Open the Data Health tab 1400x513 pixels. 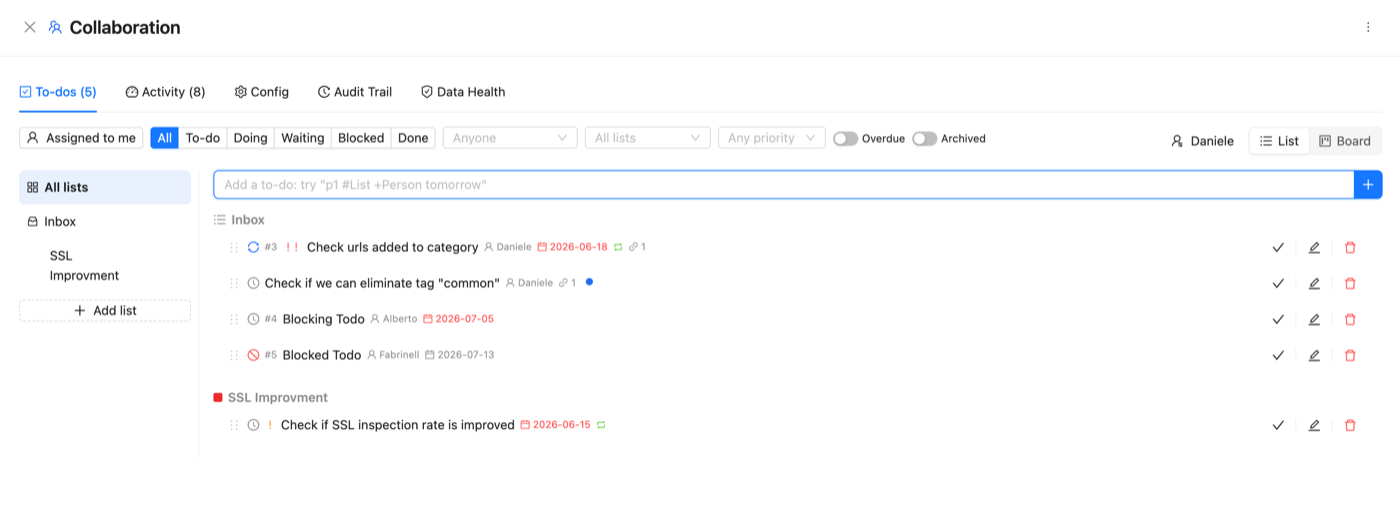pyautogui.click(x=463, y=92)
